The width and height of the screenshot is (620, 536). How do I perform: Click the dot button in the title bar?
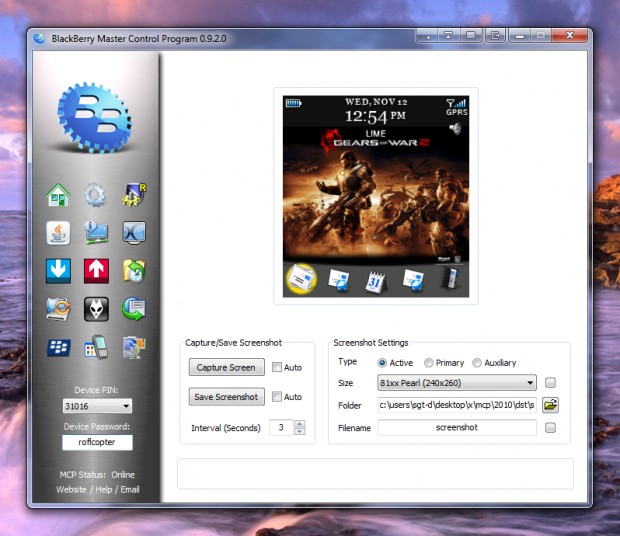[427, 36]
